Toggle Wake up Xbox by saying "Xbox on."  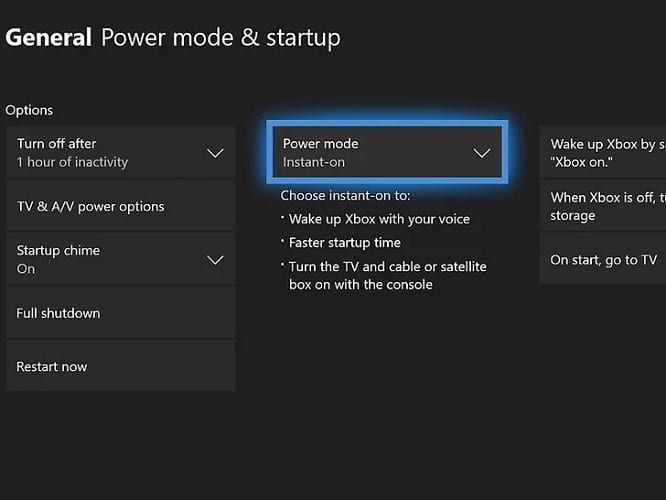[603, 153]
